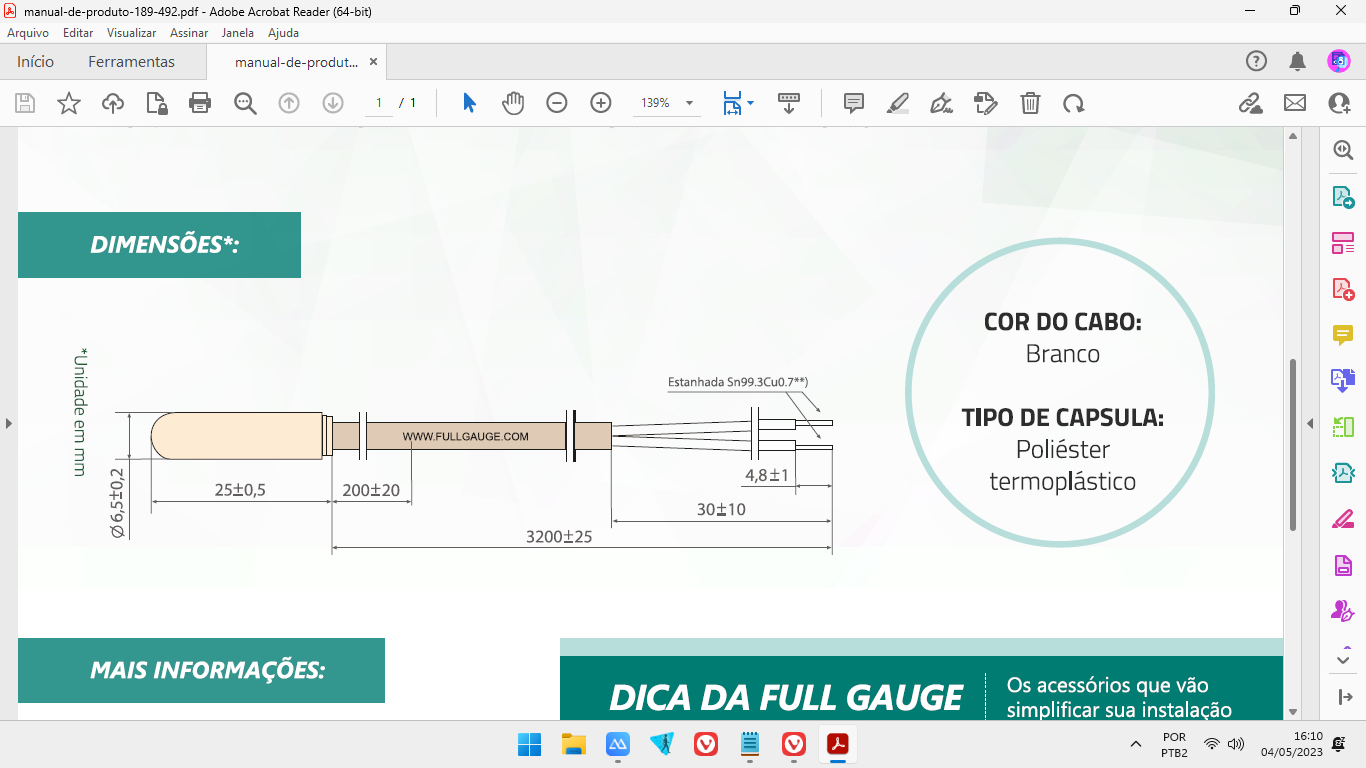Click the scrolling mode keyboard icon

789,103
